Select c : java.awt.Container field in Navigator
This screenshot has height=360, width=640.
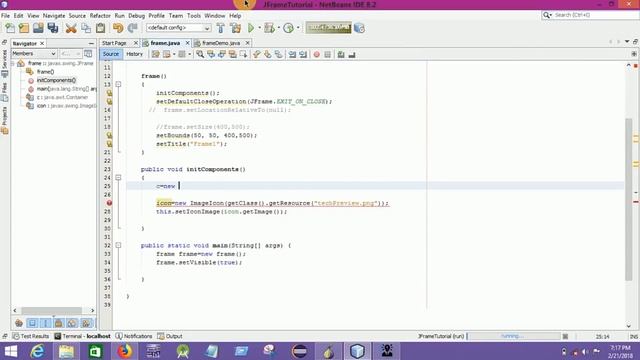(62, 97)
